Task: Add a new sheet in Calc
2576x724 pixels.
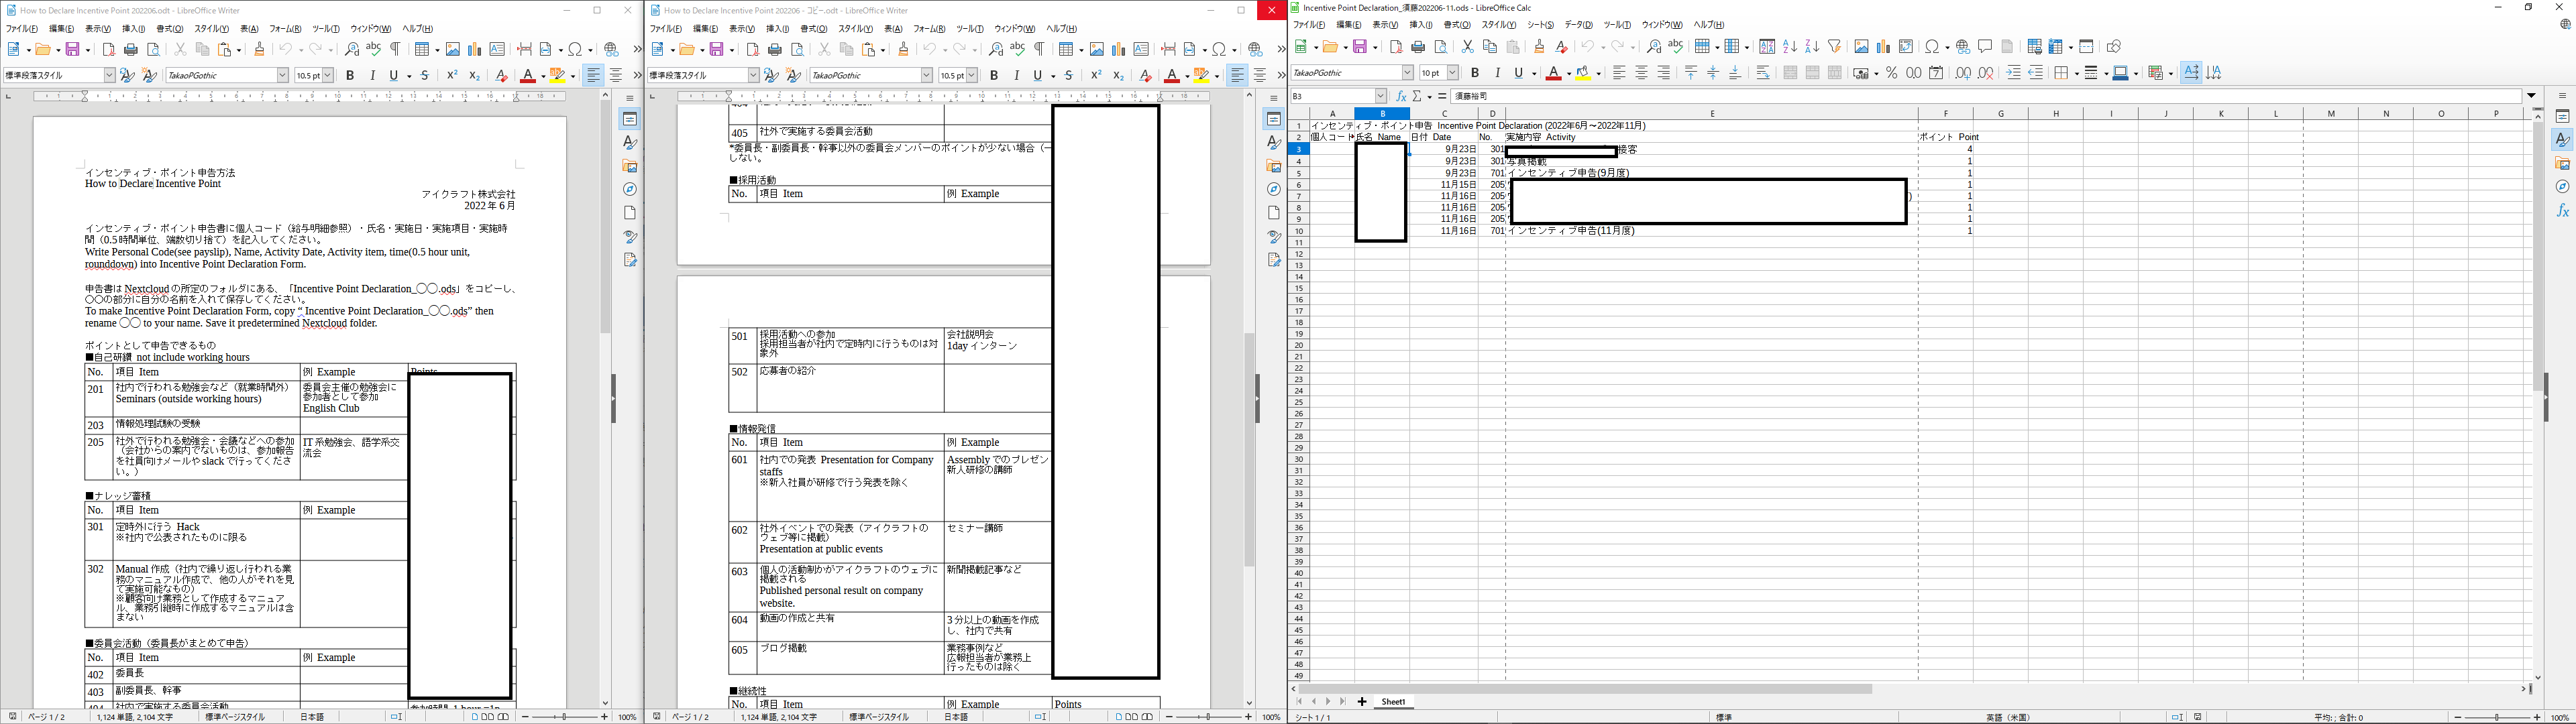Action: pos(1361,702)
